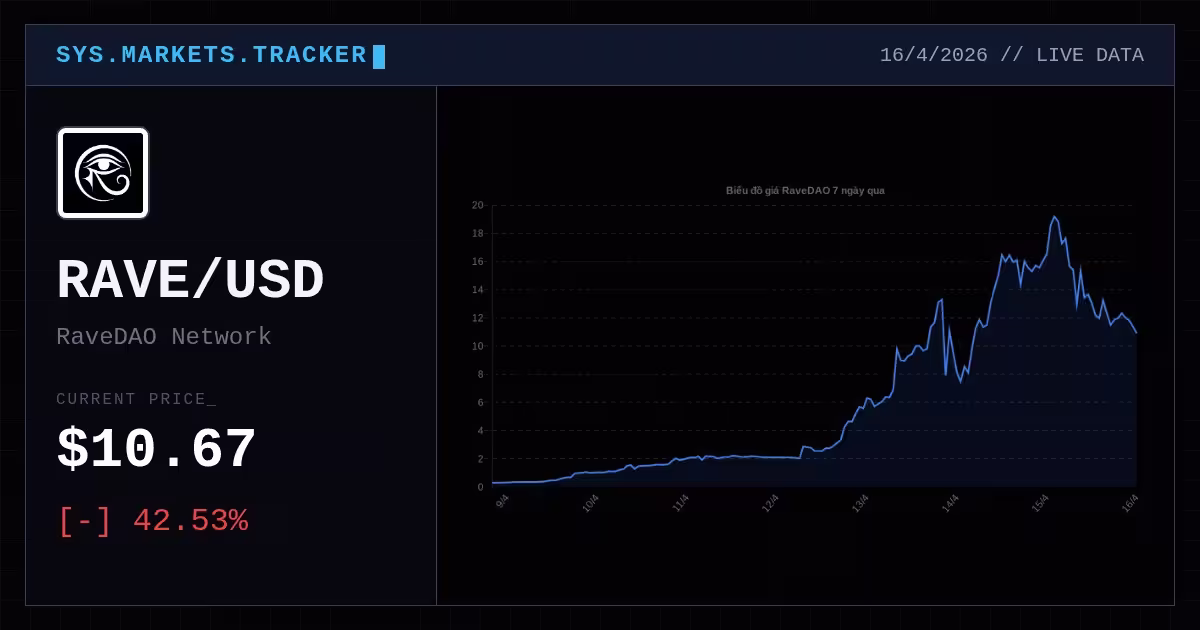Click the RaveDAO Network subtitle
Image resolution: width=1200 pixels, height=630 pixels.
[164, 337]
